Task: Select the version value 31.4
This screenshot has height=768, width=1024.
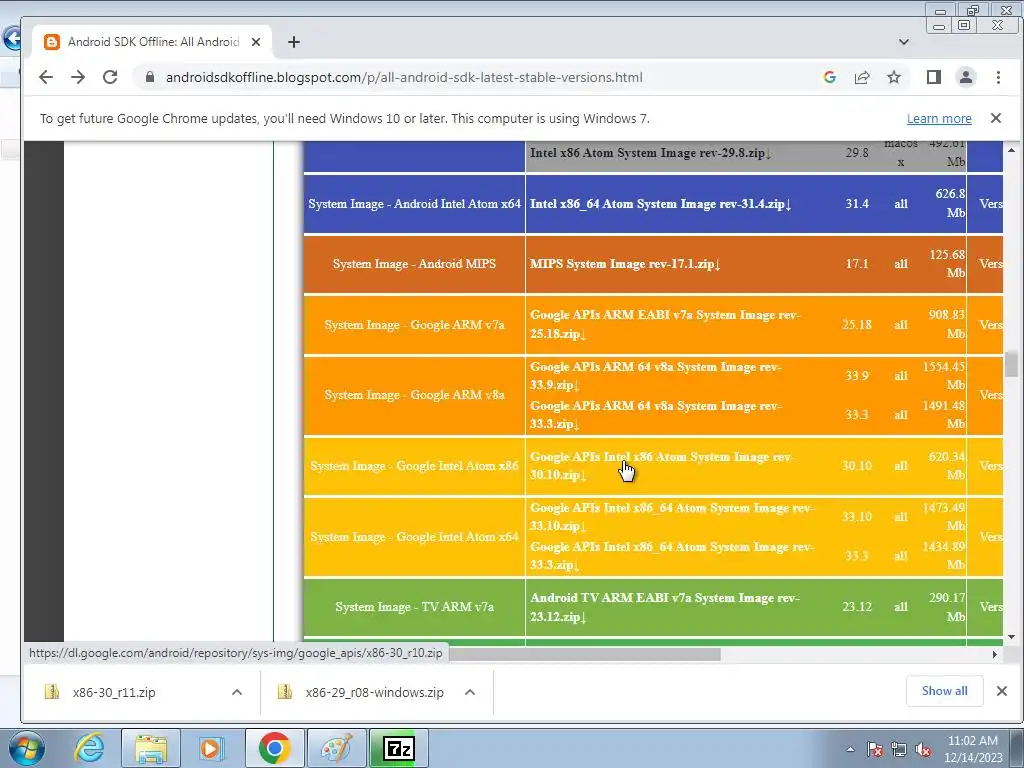Action: [857, 204]
